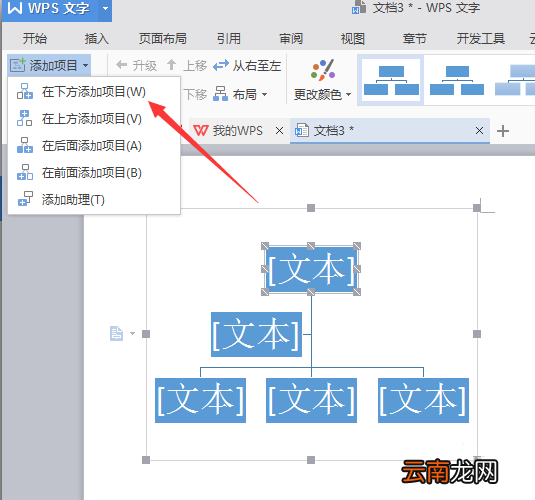Click the WPS 文字 application button
Screen dimensions: 535x500
50,8
